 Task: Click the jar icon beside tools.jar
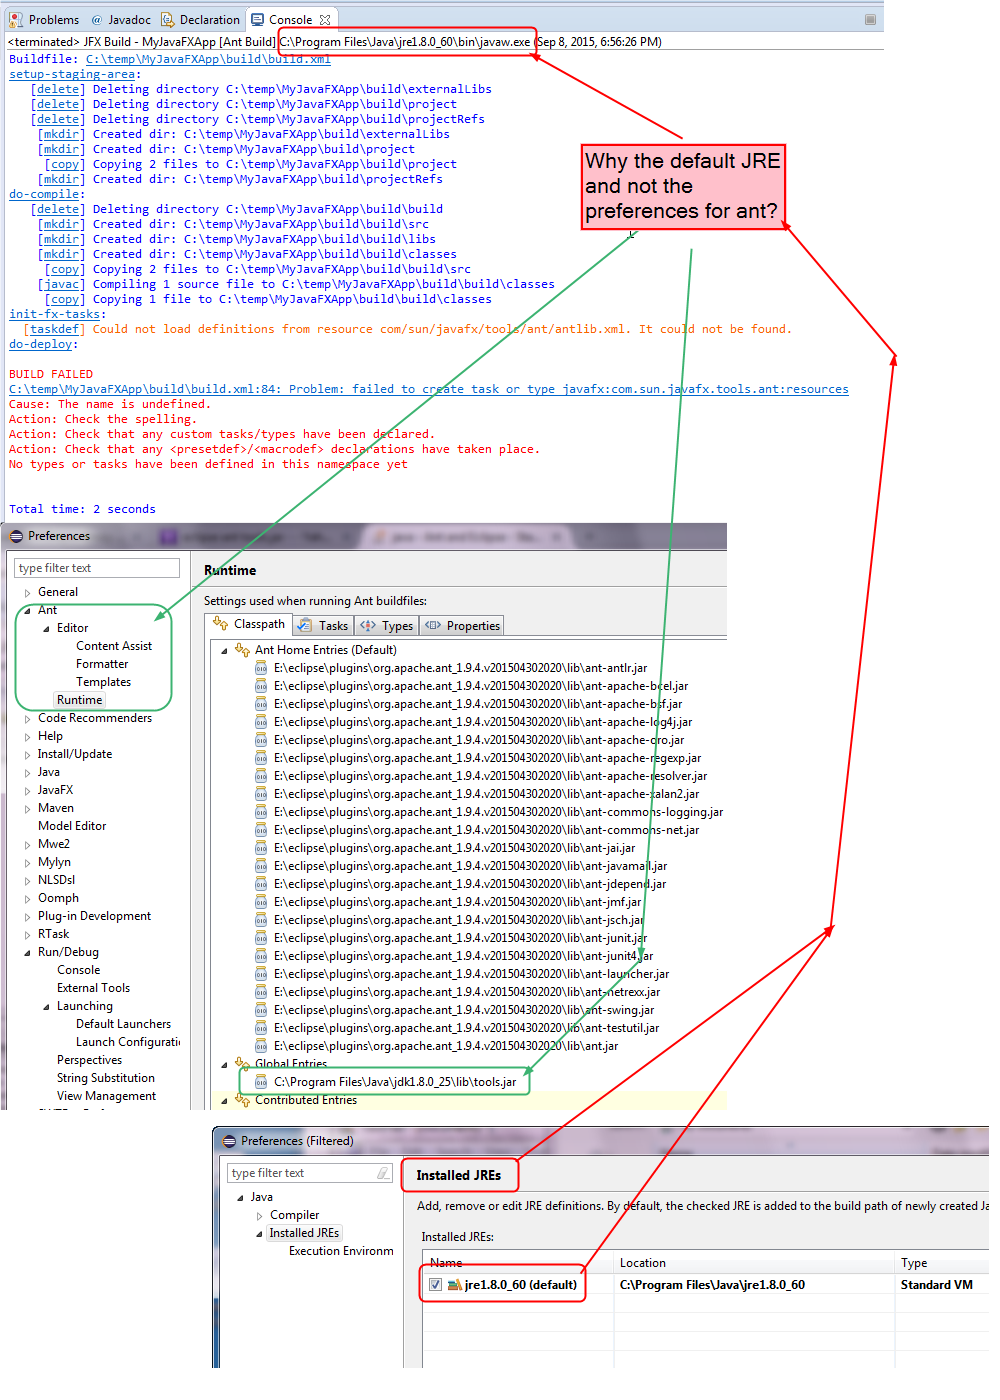(261, 1082)
